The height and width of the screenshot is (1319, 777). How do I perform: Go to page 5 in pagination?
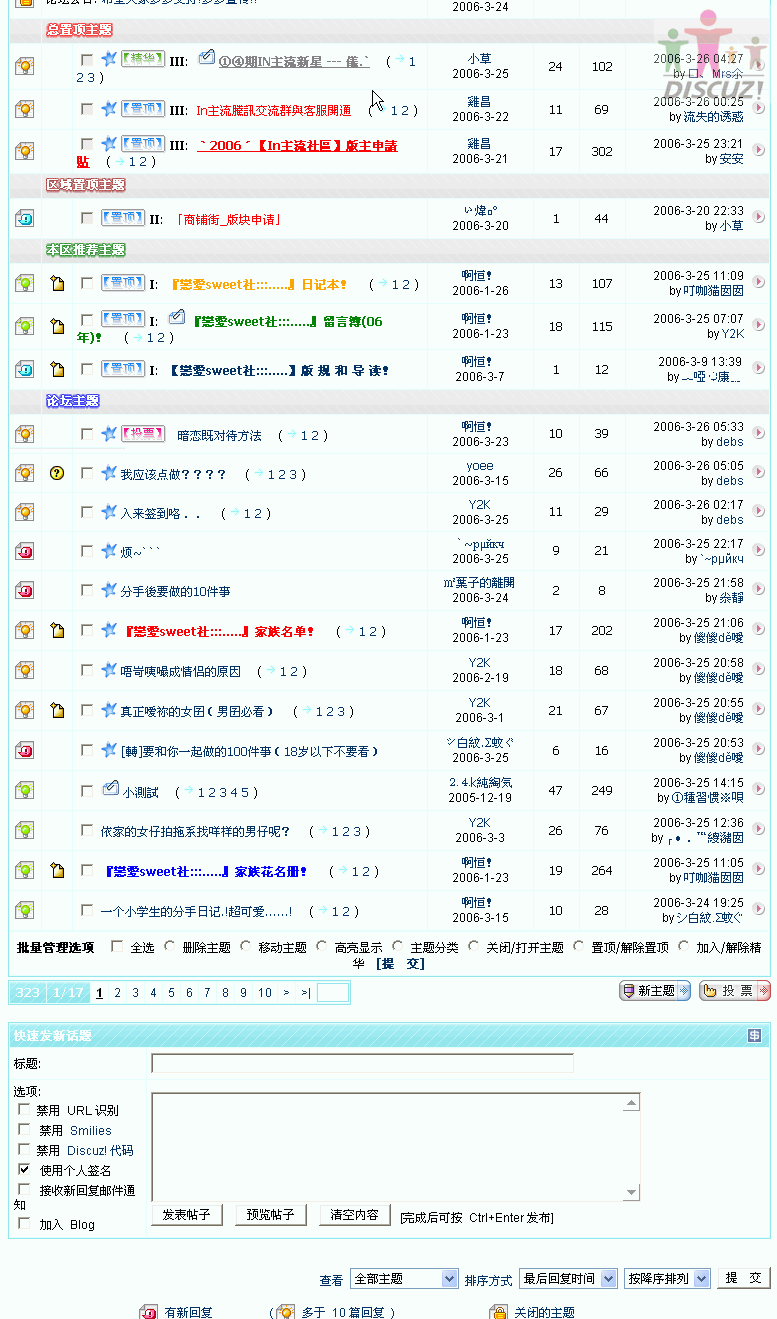(171, 993)
